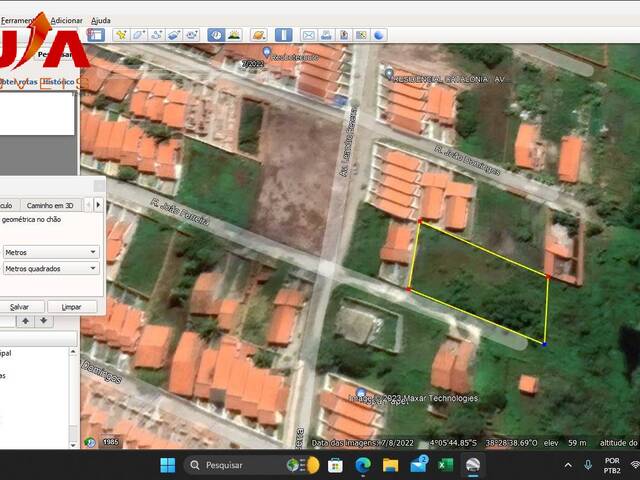Open Excel from the taskbar

(445, 465)
